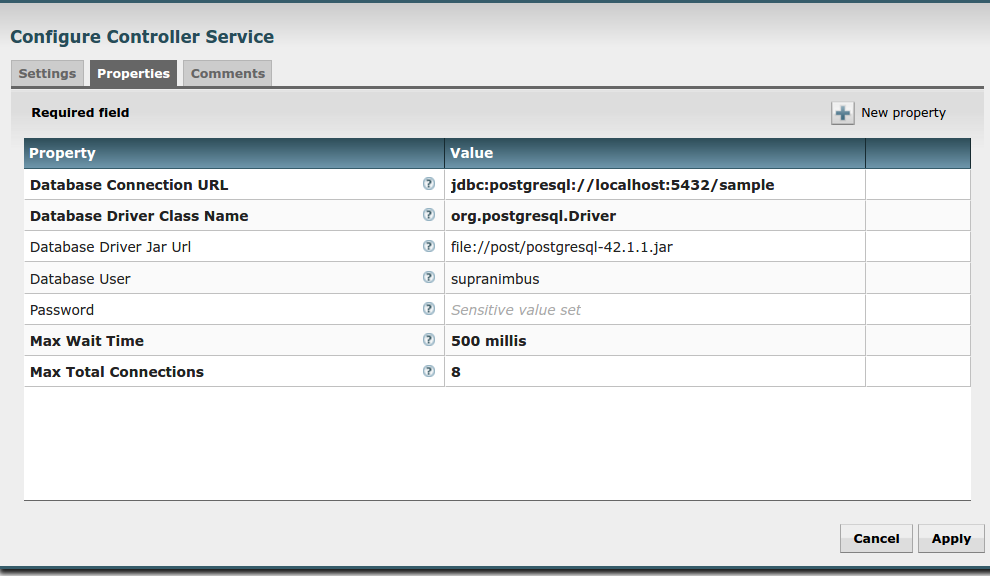Edit the Database Connection URL value

612,185
